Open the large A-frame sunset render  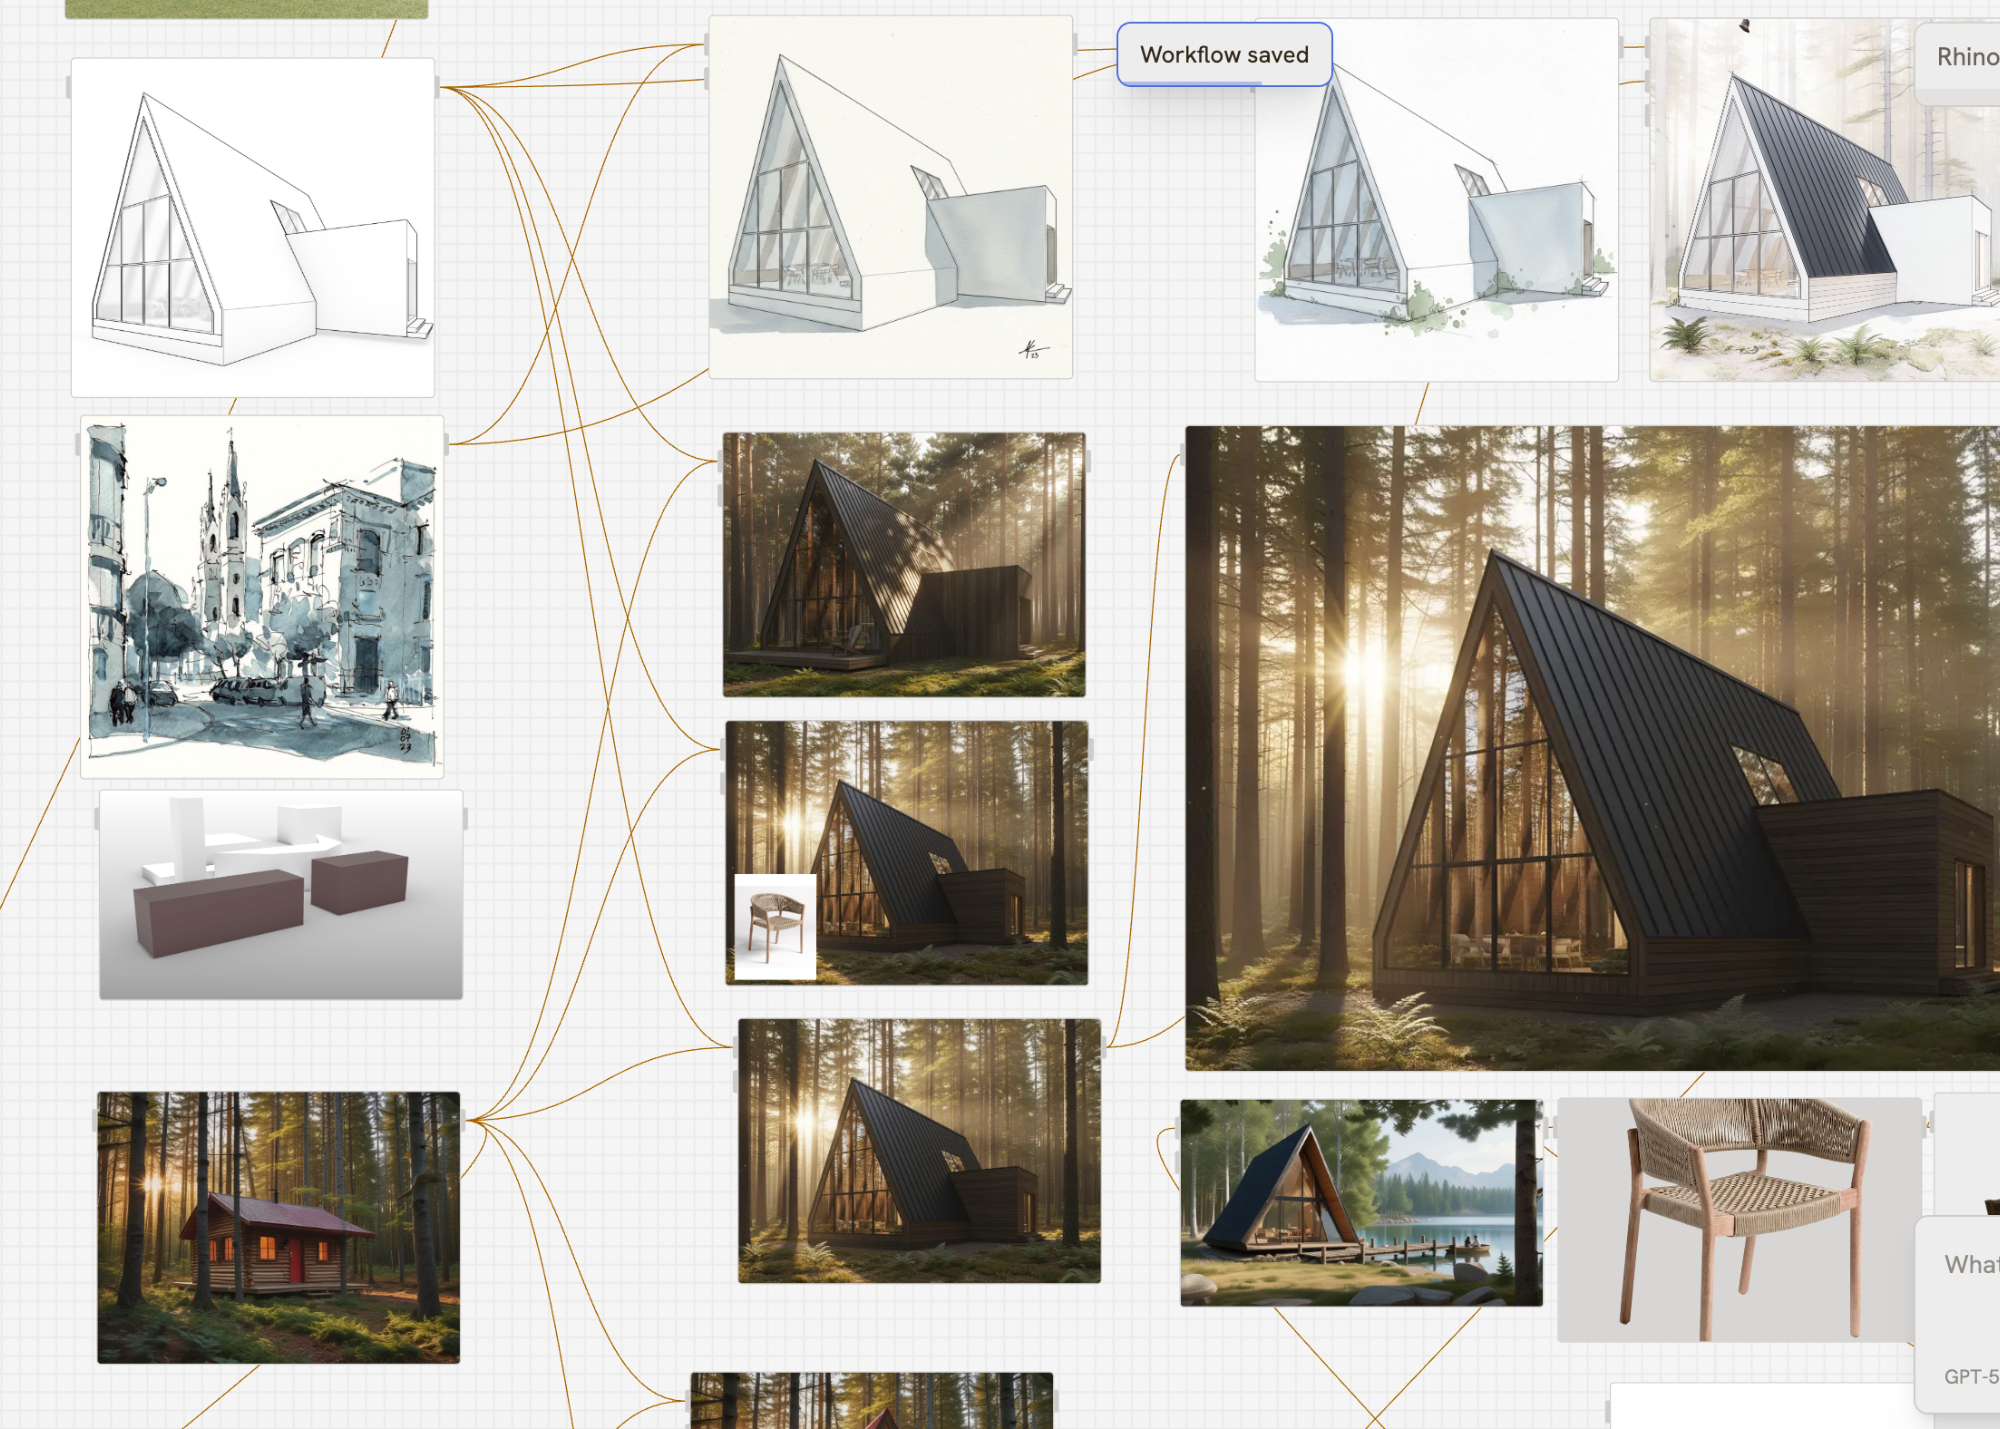1593,748
